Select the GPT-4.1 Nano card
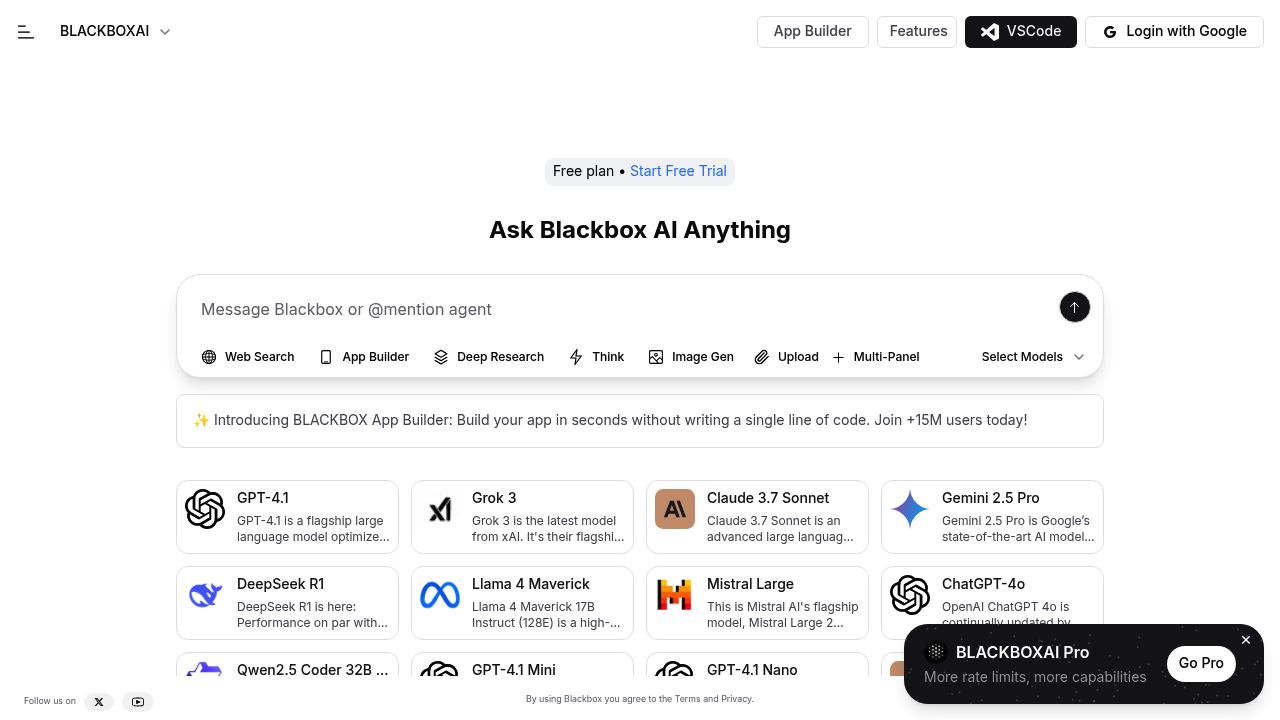 (x=757, y=665)
